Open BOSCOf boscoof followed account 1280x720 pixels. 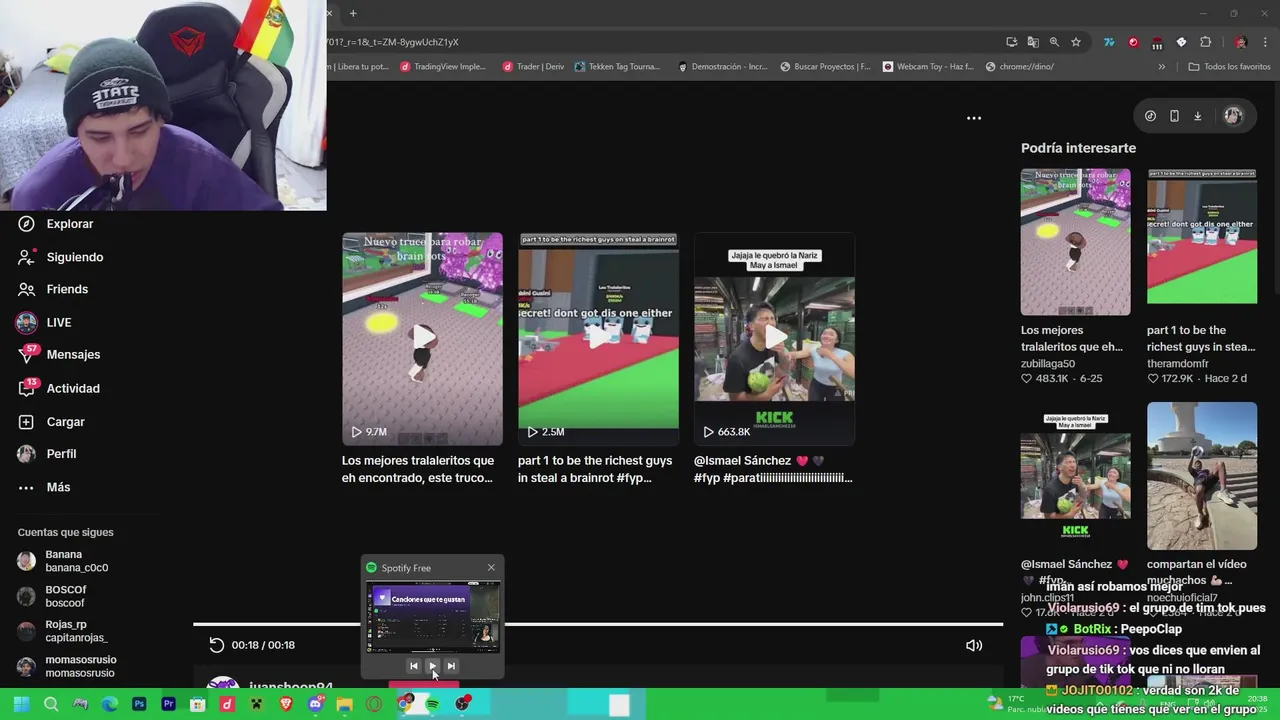pyautogui.click(x=52, y=597)
